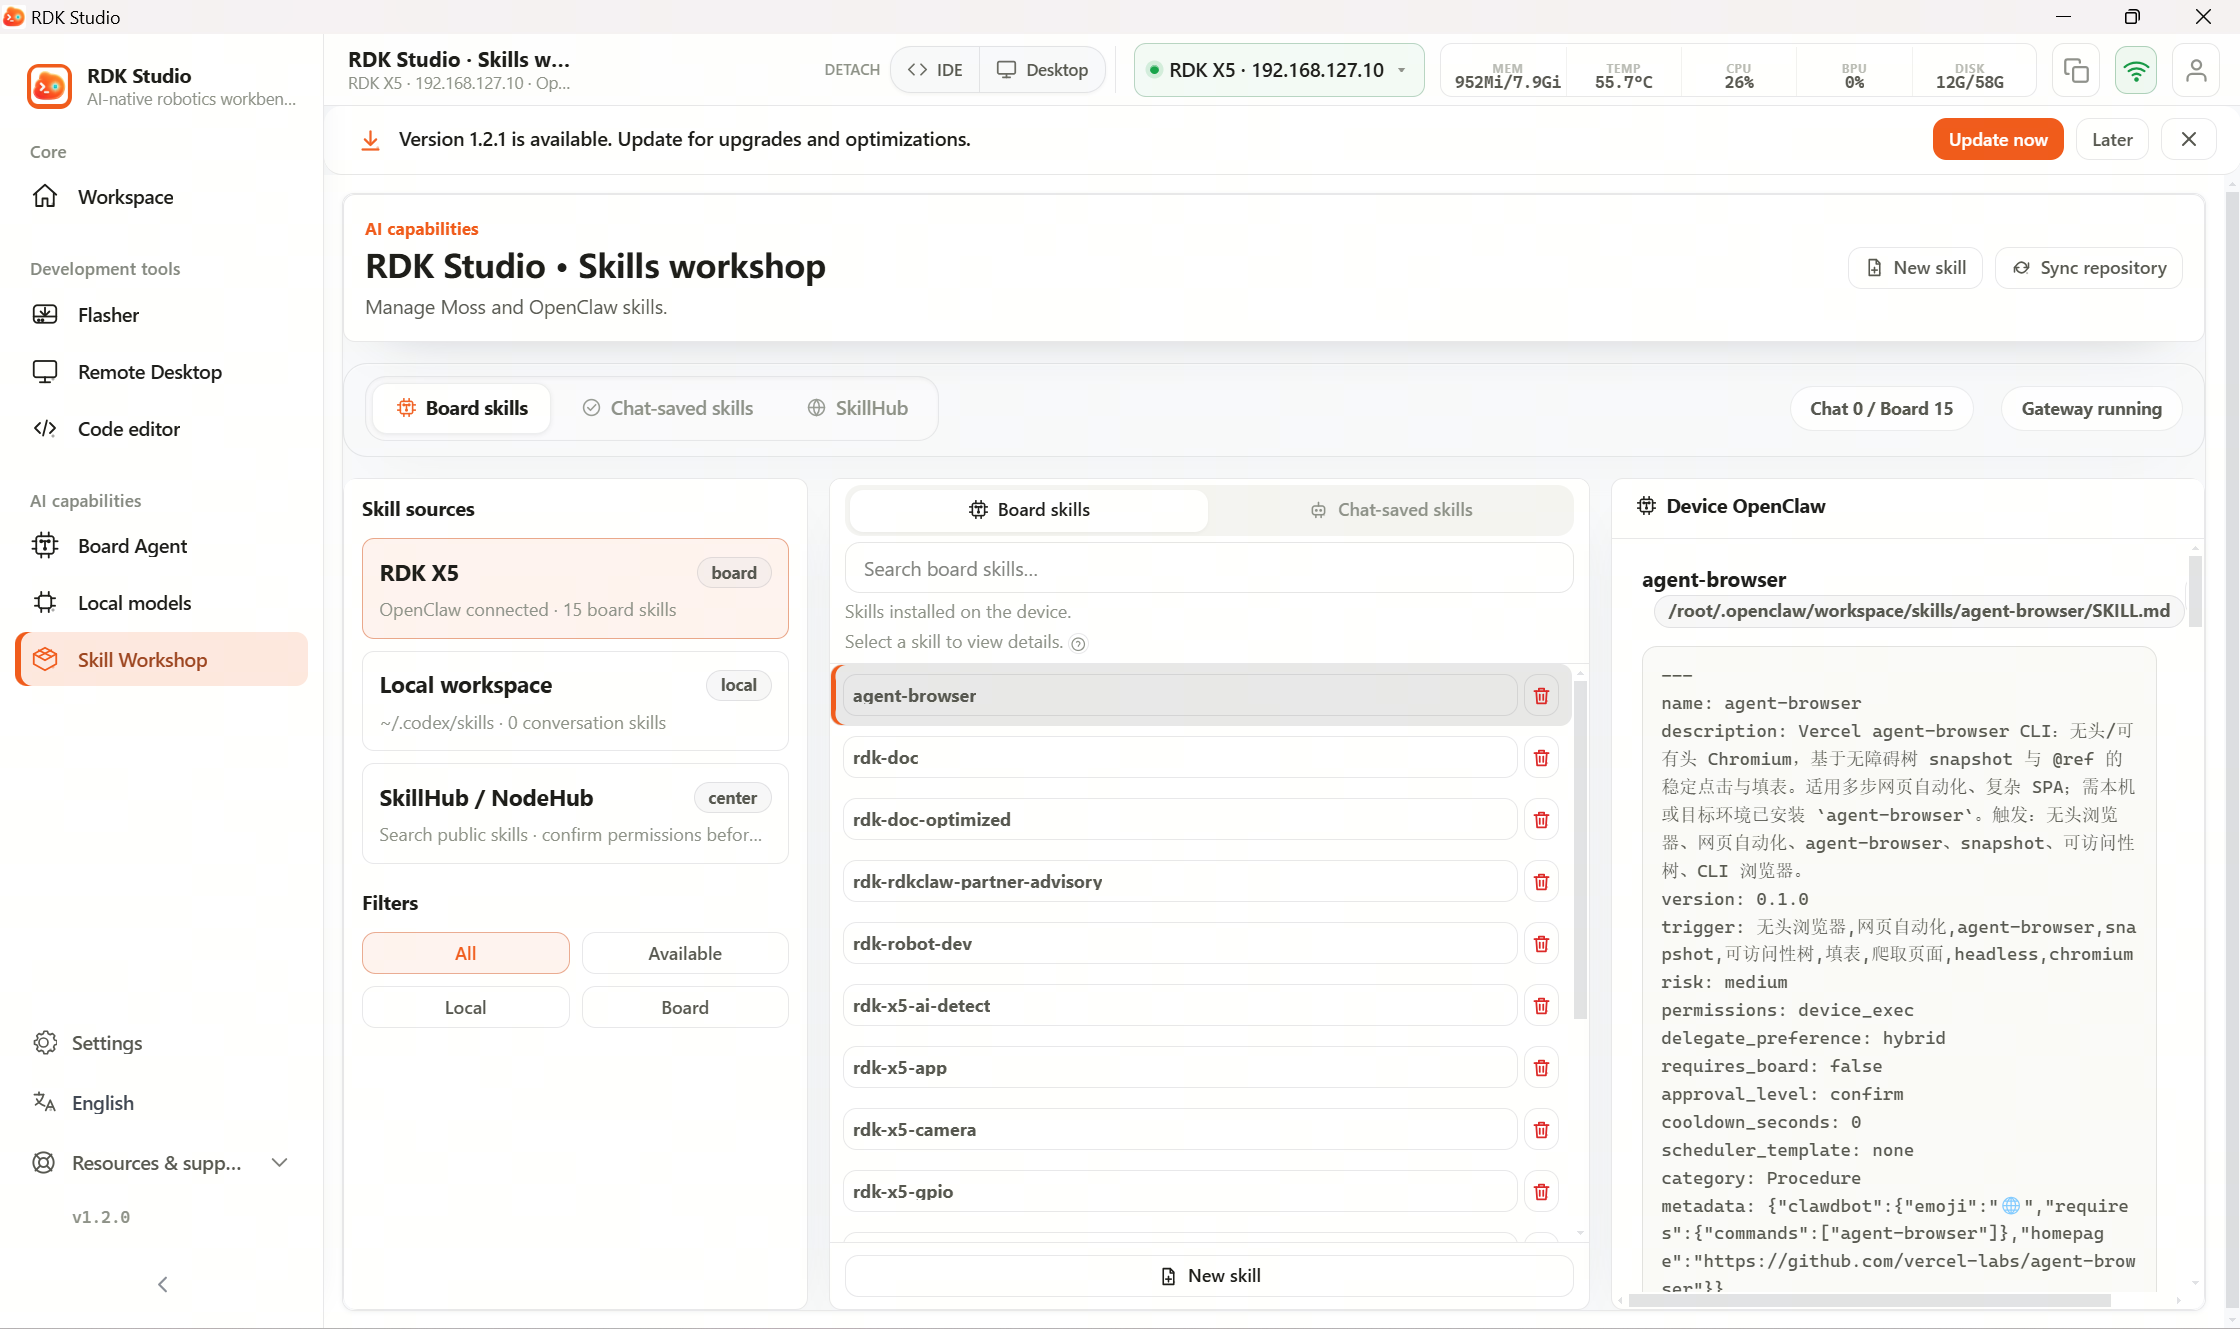Image resolution: width=2240 pixels, height=1329 pixels.
Task: Postpone the update with Later
Action: pyautogui.click(x=2112, y=140)
